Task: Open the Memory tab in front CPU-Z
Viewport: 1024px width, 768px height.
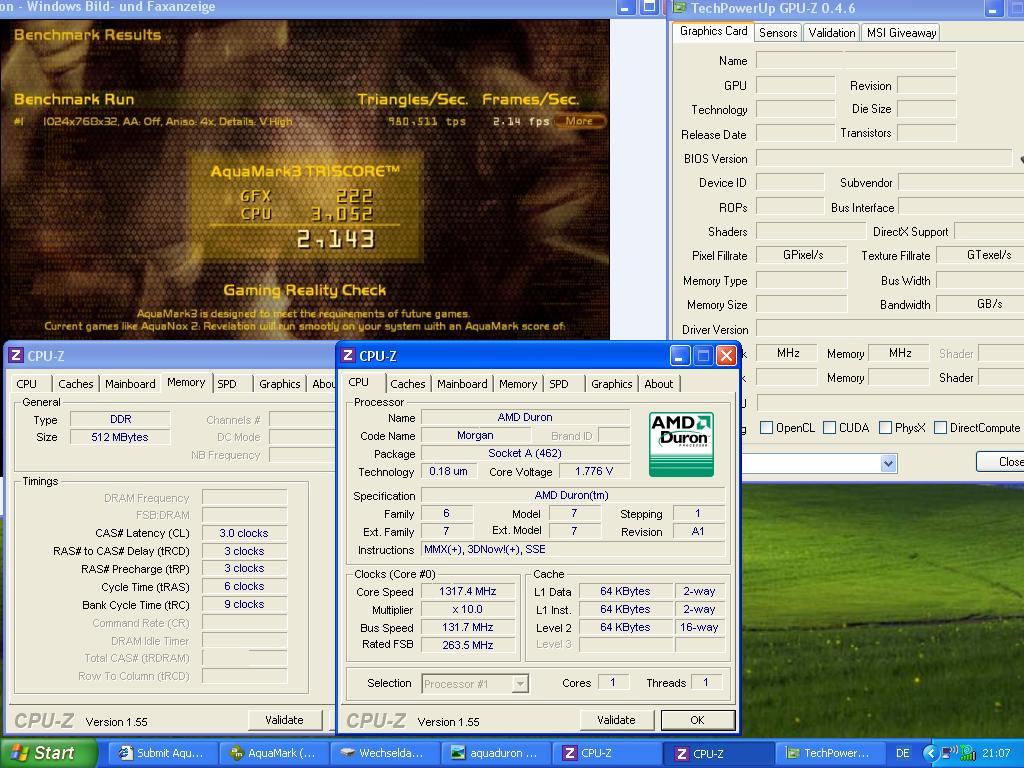Action: (x=518, y=384)
